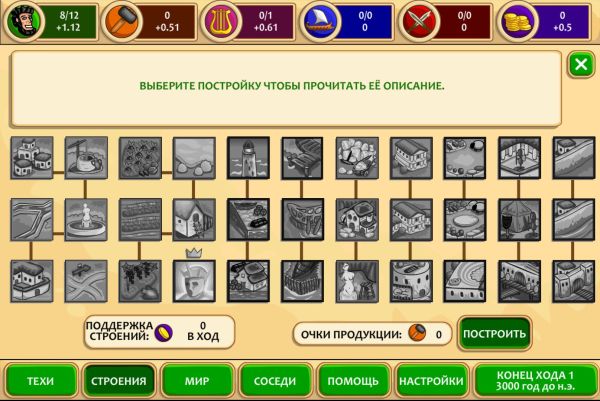Select the crowned ruler mask wonder

point(194,281)
